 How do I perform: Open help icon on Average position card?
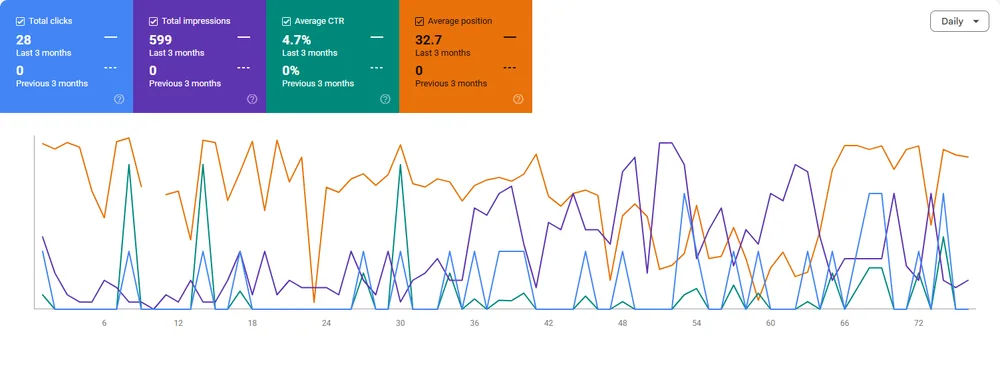518,99
